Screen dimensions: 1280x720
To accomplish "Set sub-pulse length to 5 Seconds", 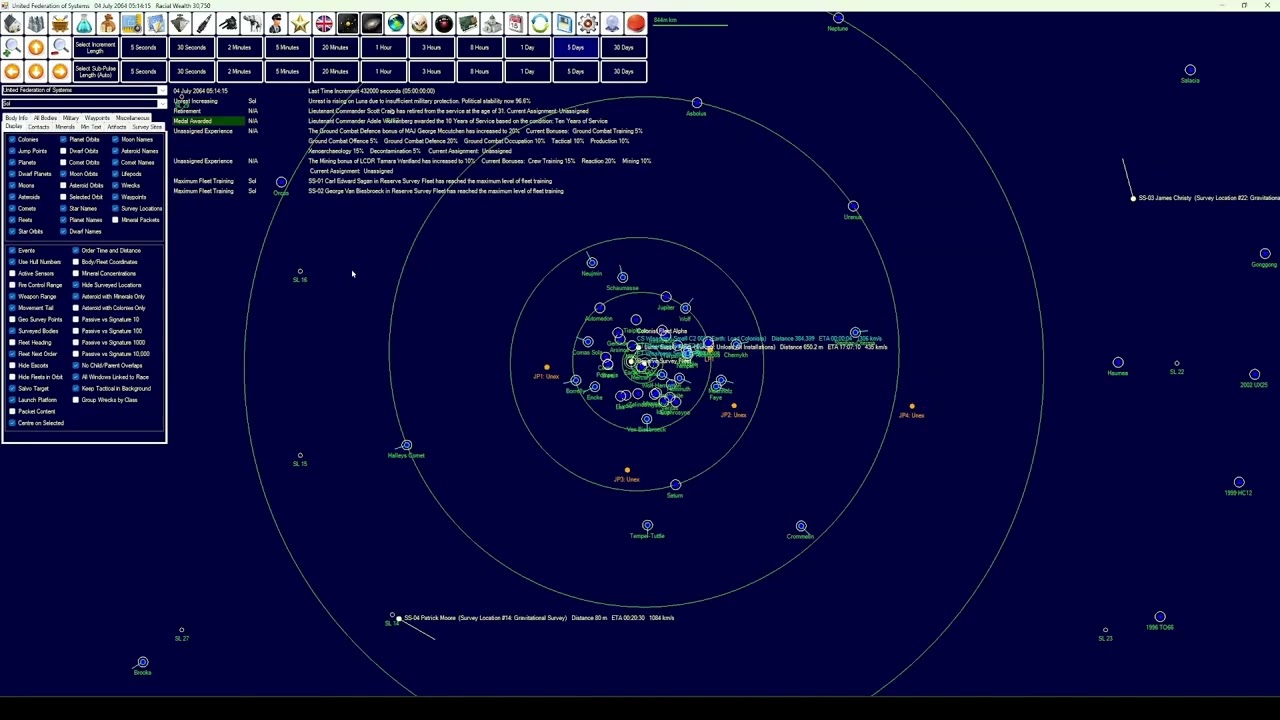I will [143, 71].
